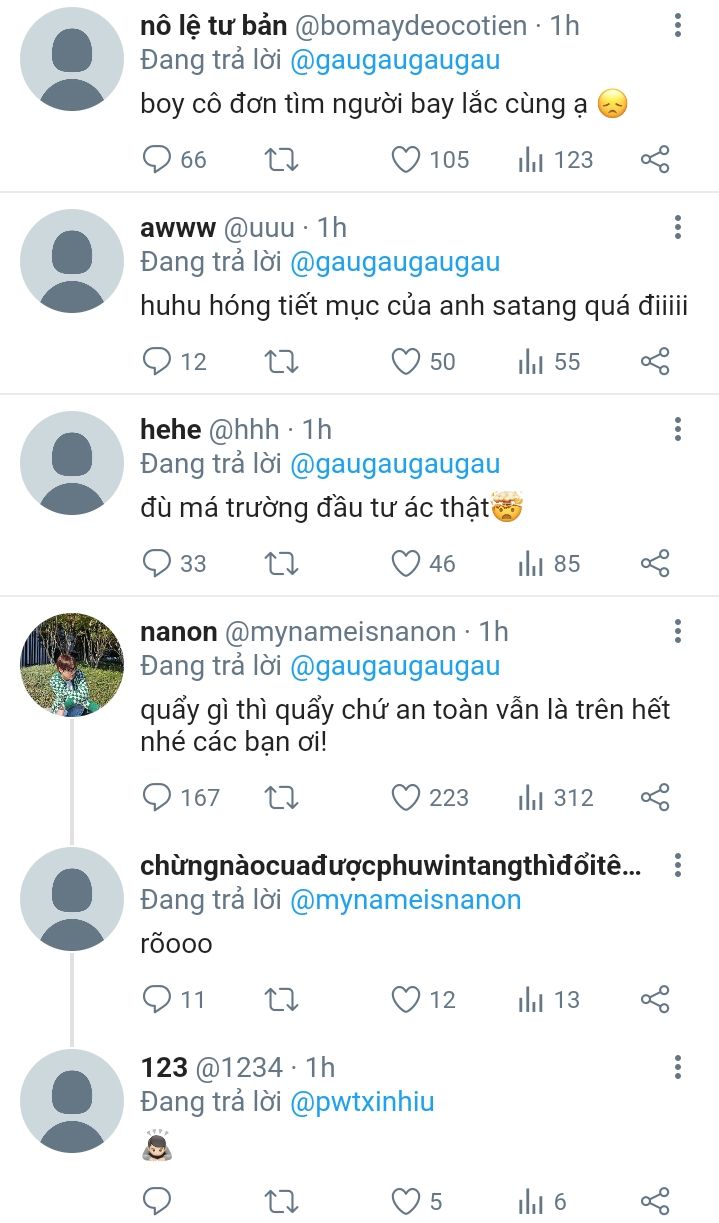Open the nô lệ tư bản profile name

point(214,26)
